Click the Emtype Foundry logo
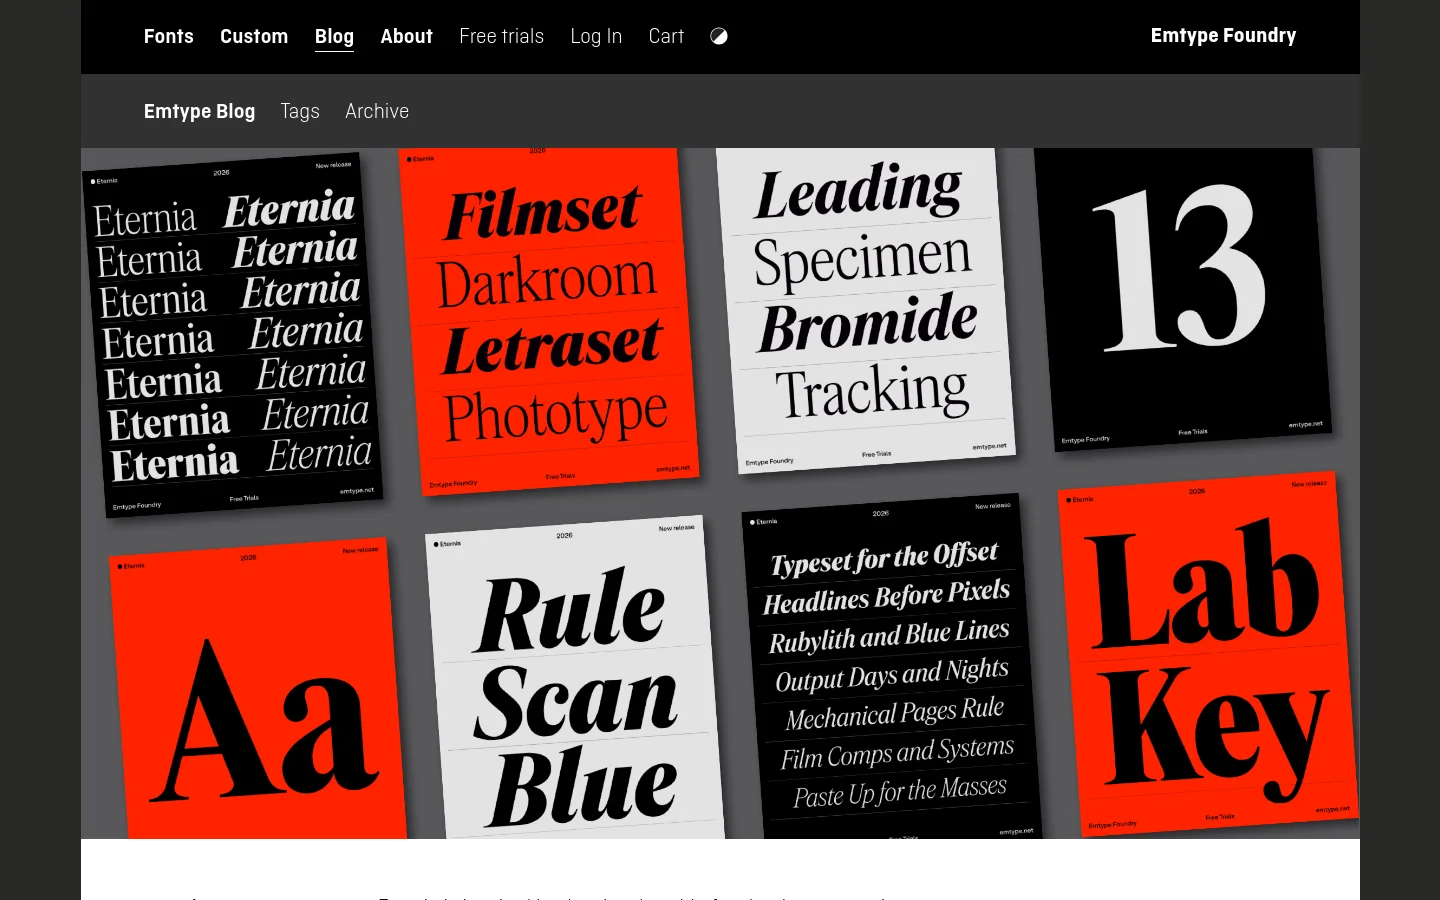This screenshot has height=900, width=1440. click(x=1223, y=35)
